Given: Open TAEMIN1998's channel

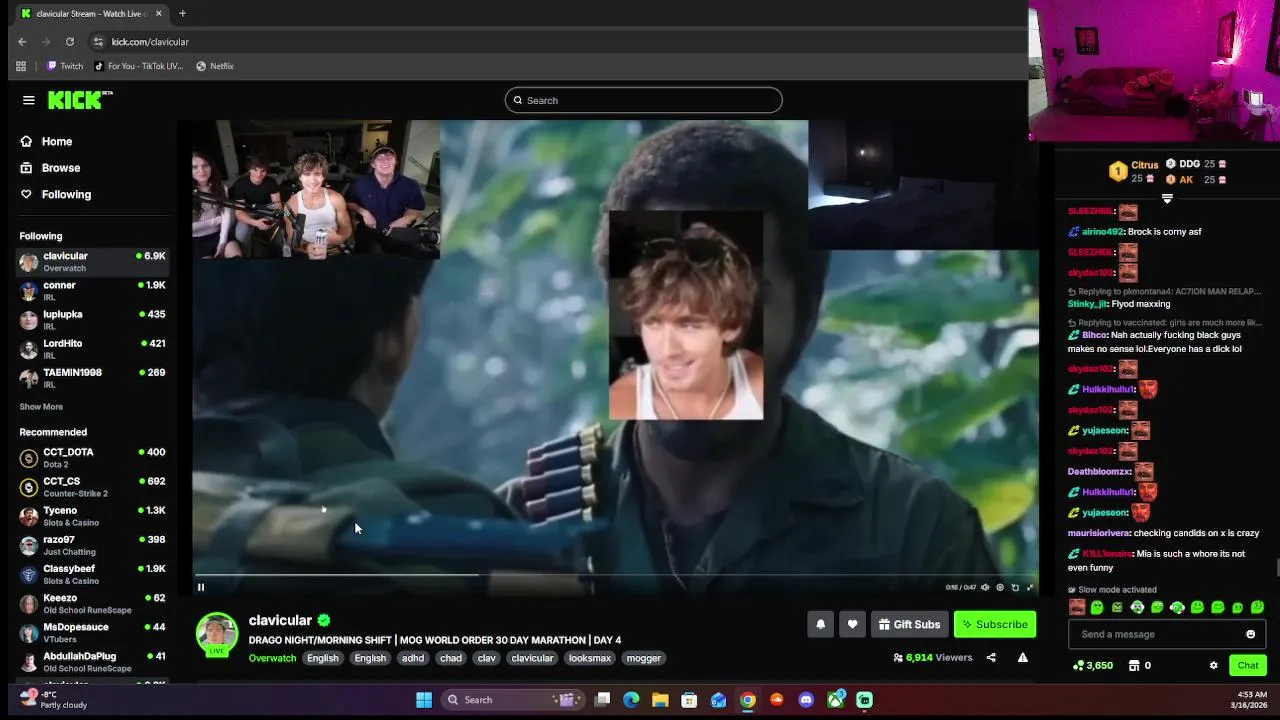Looking at the screenshot, I should (92, 378).
